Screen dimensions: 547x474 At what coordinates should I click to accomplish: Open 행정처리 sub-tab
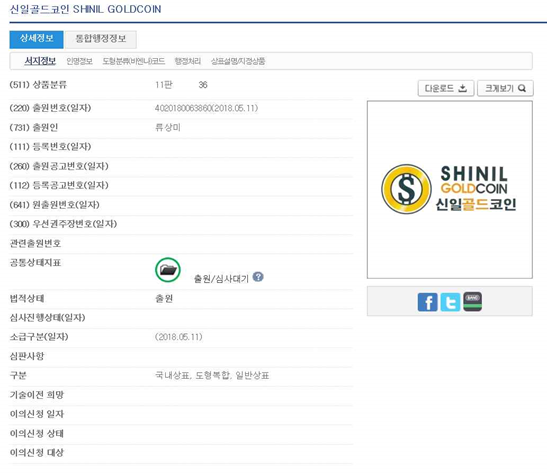click(x=188, y=61)
